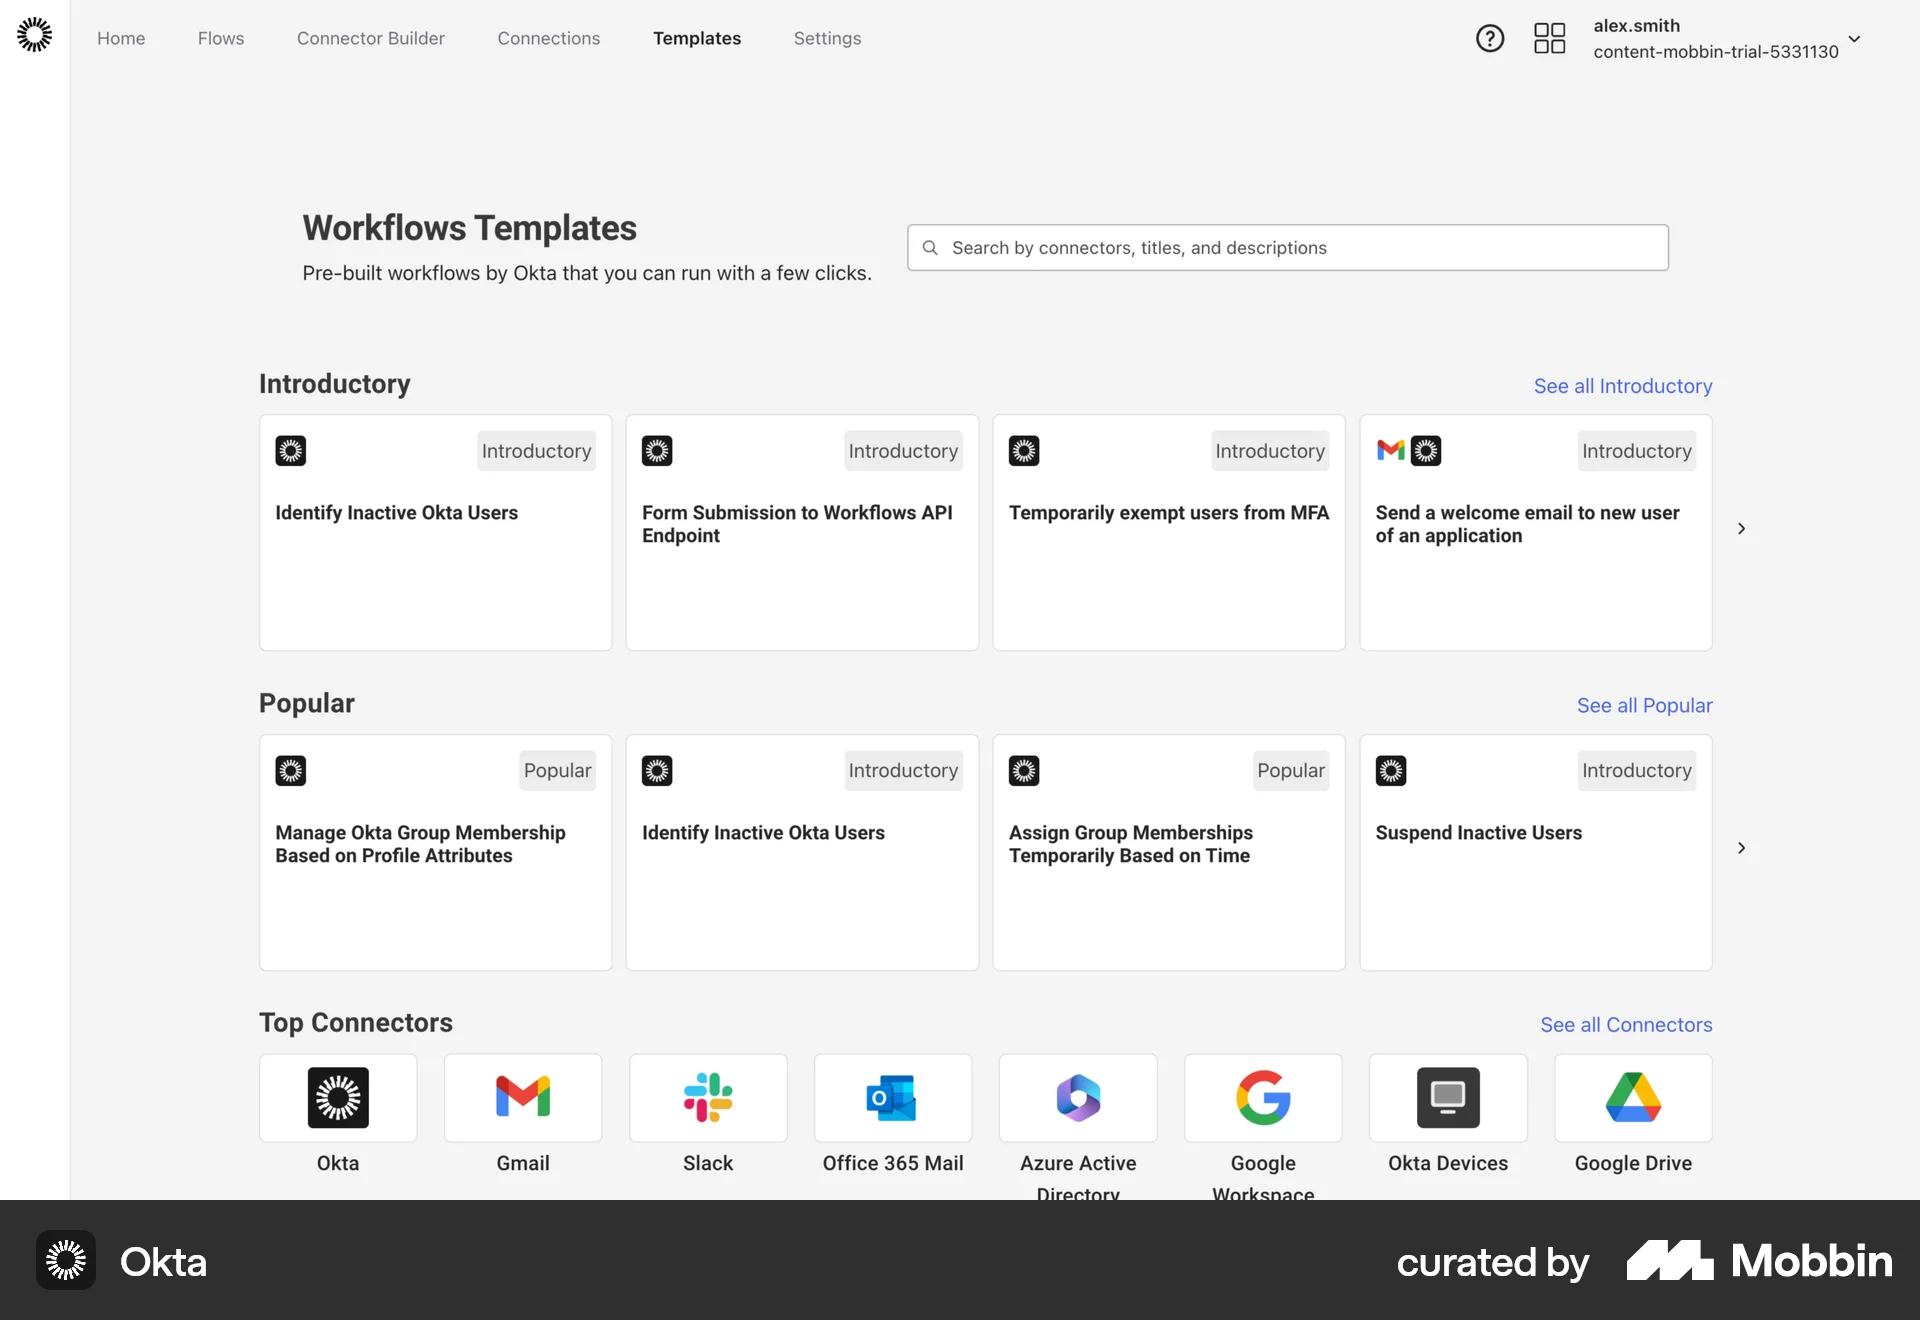Click the right chevron on Popular carousel
The image size is (1920, 1320).
1742,847
